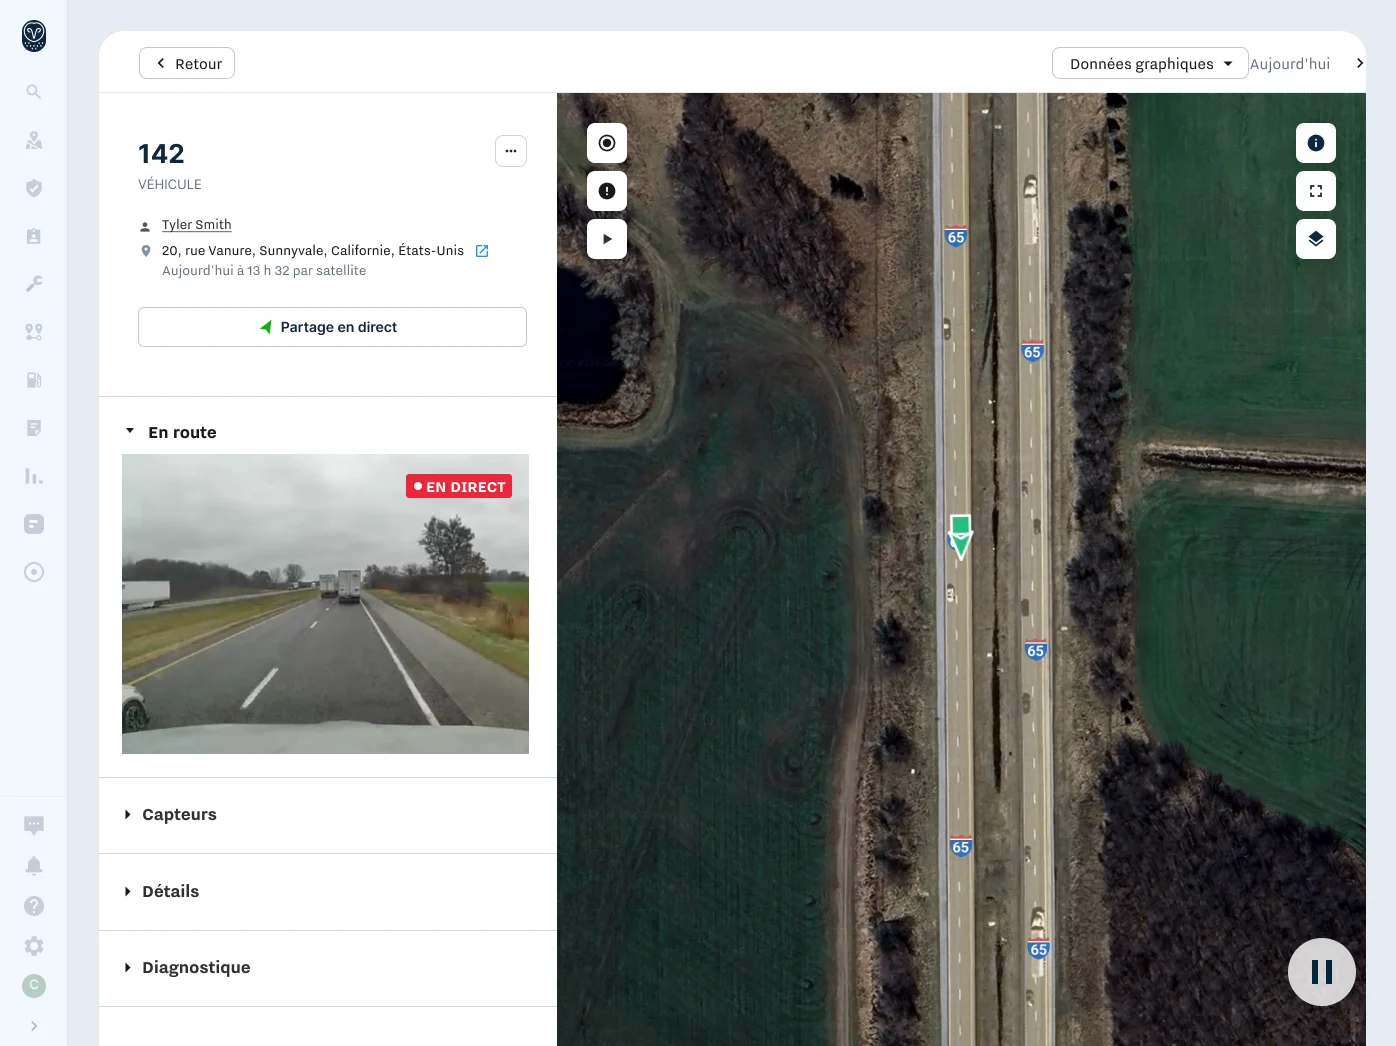Open the safety shield section in sidebar

tap(33, 188)
